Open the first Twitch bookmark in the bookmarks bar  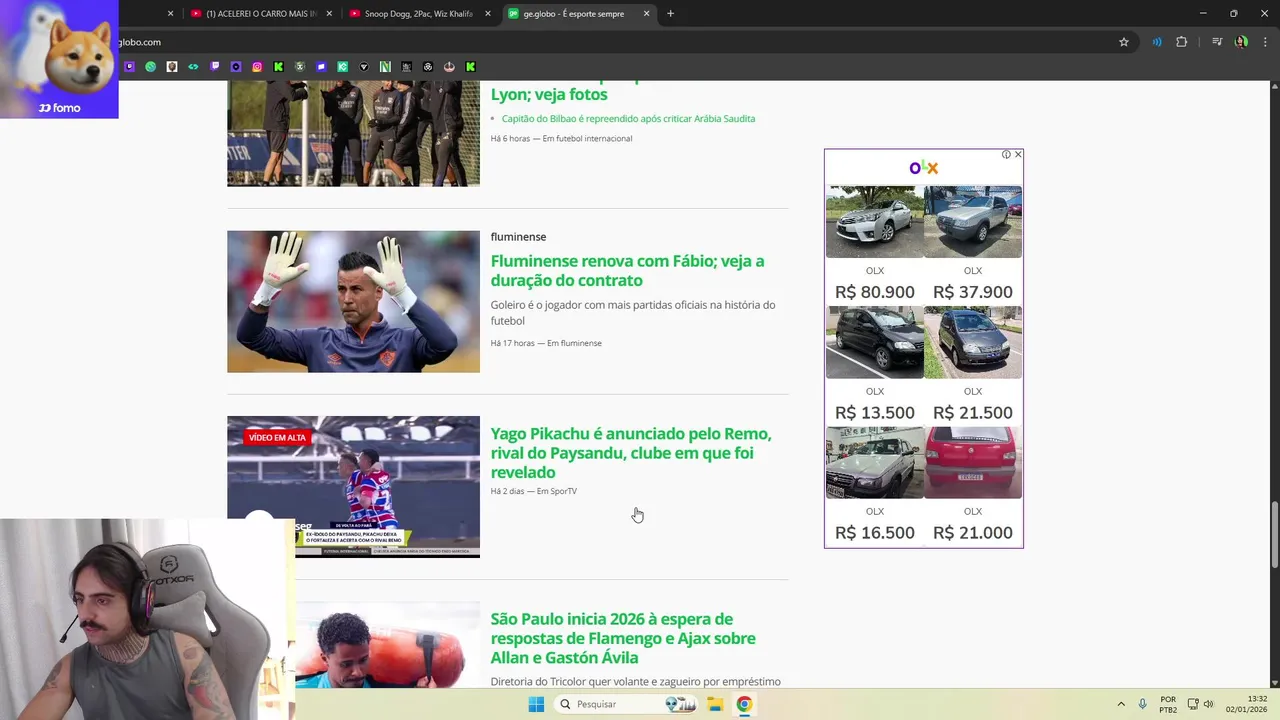tap(129, 67)
